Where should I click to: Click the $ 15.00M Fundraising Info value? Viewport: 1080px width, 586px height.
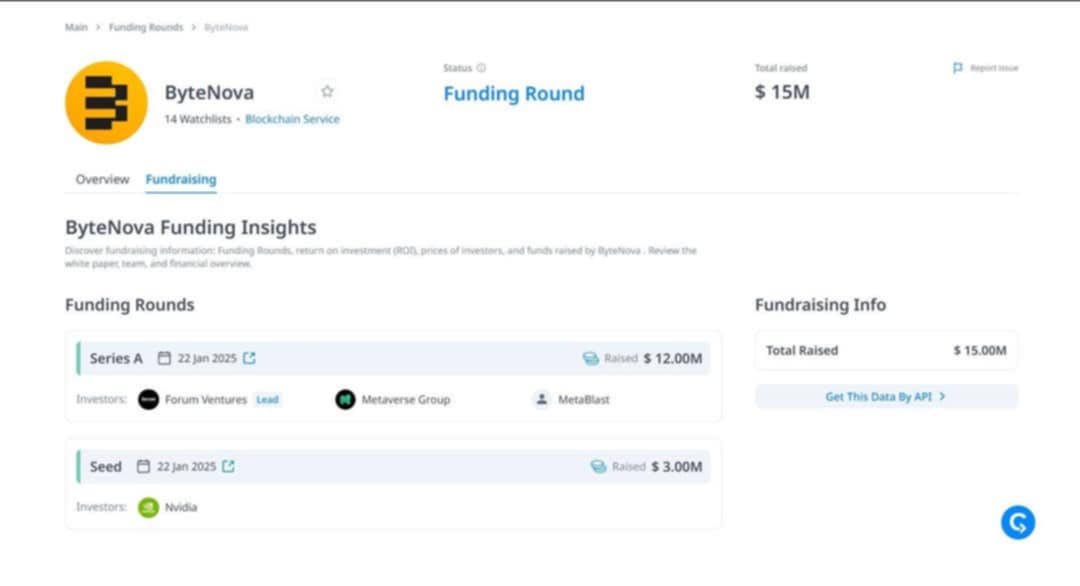(979, 350)
